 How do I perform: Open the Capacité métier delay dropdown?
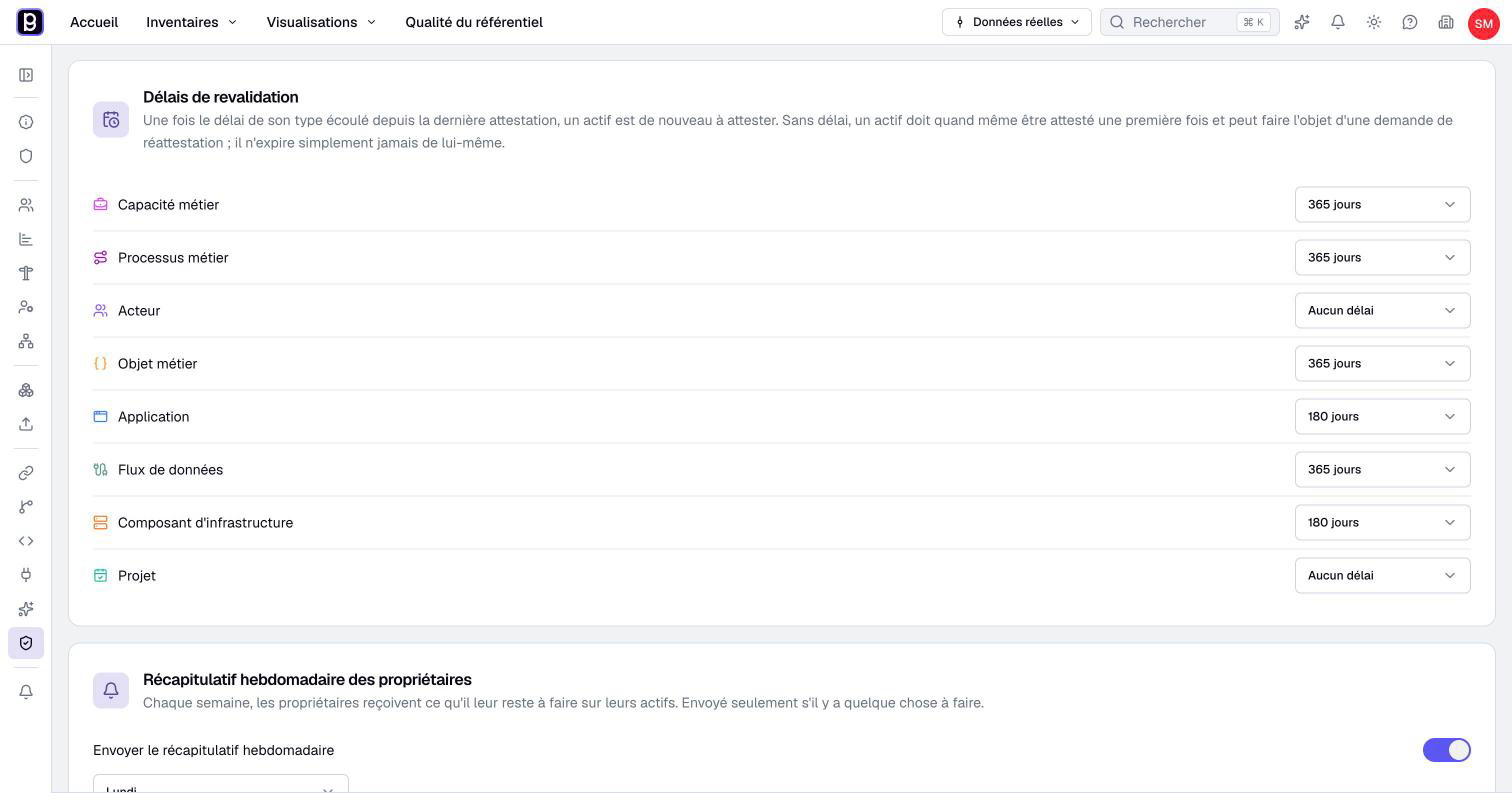point(1382,205)
